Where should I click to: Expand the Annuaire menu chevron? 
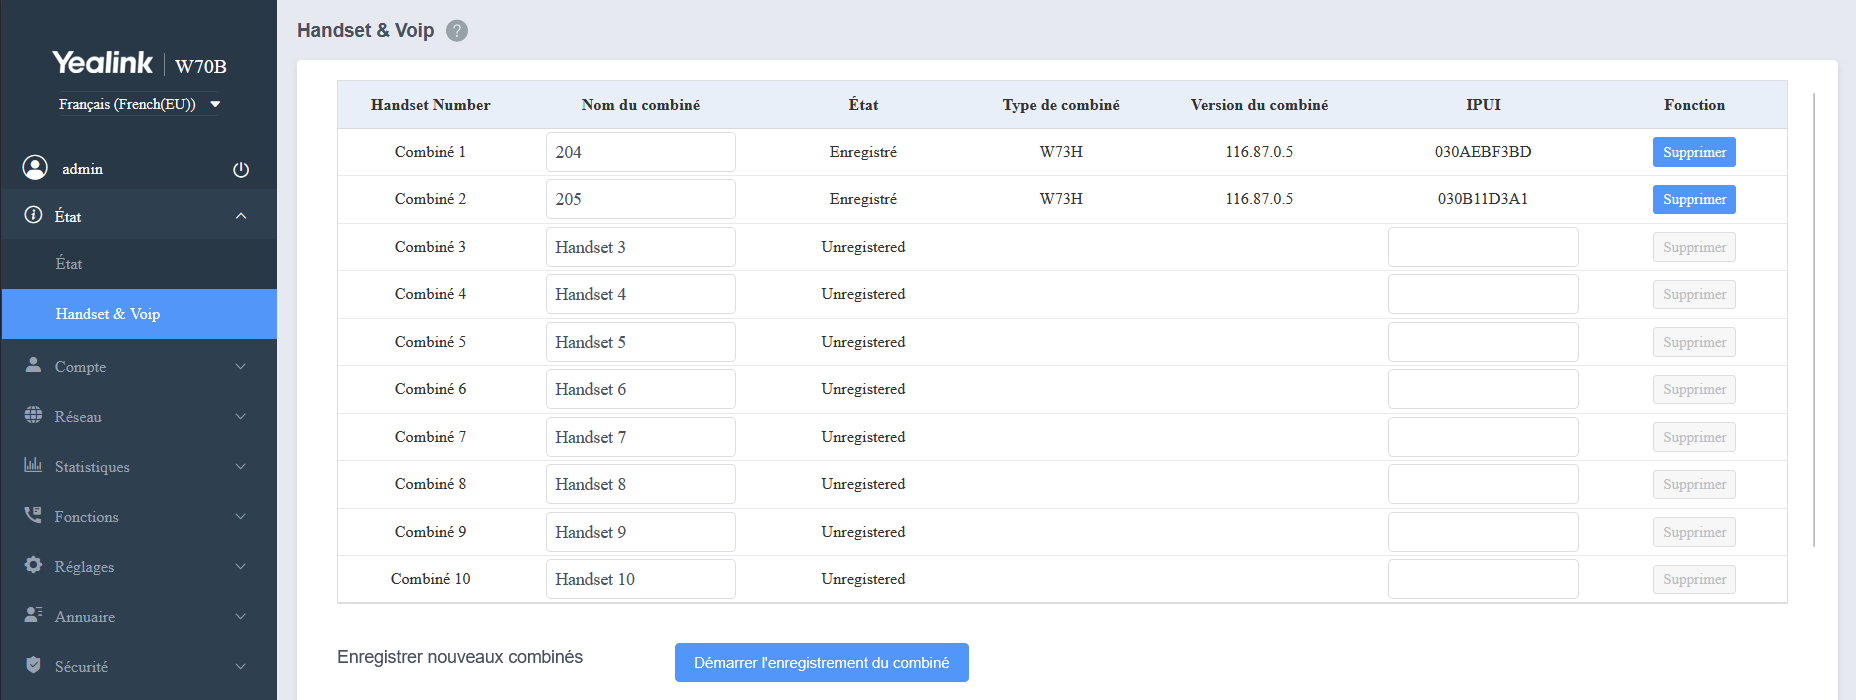pyautogui.click(x=240, y=617)
